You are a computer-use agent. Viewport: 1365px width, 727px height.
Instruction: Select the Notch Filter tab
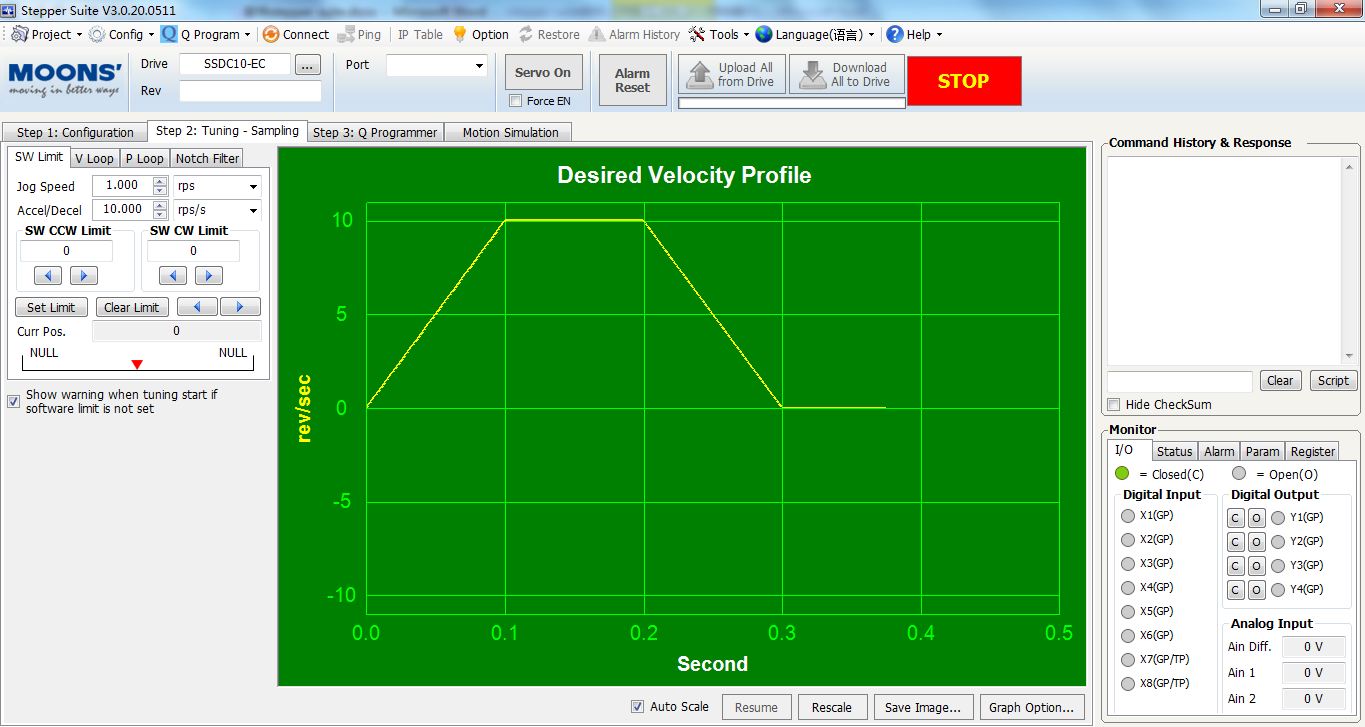[207, 158]
